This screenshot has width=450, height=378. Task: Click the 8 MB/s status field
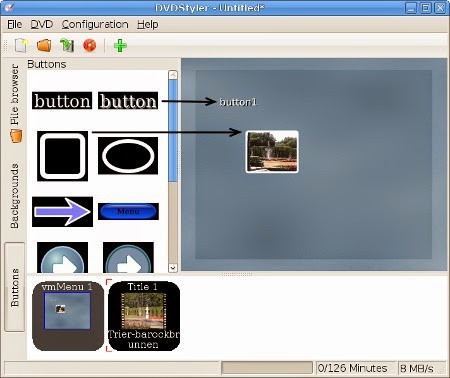click(422, 368)
